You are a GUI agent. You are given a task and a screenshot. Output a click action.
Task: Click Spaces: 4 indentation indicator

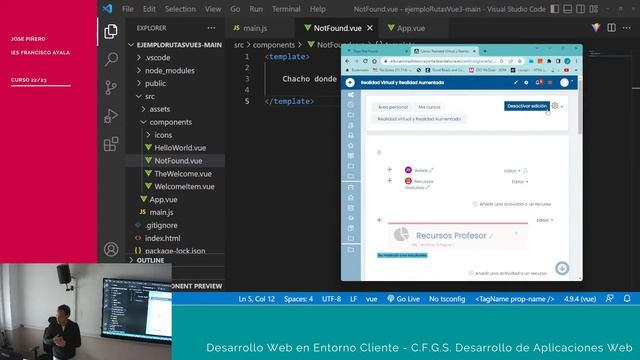tap(298, 299)
